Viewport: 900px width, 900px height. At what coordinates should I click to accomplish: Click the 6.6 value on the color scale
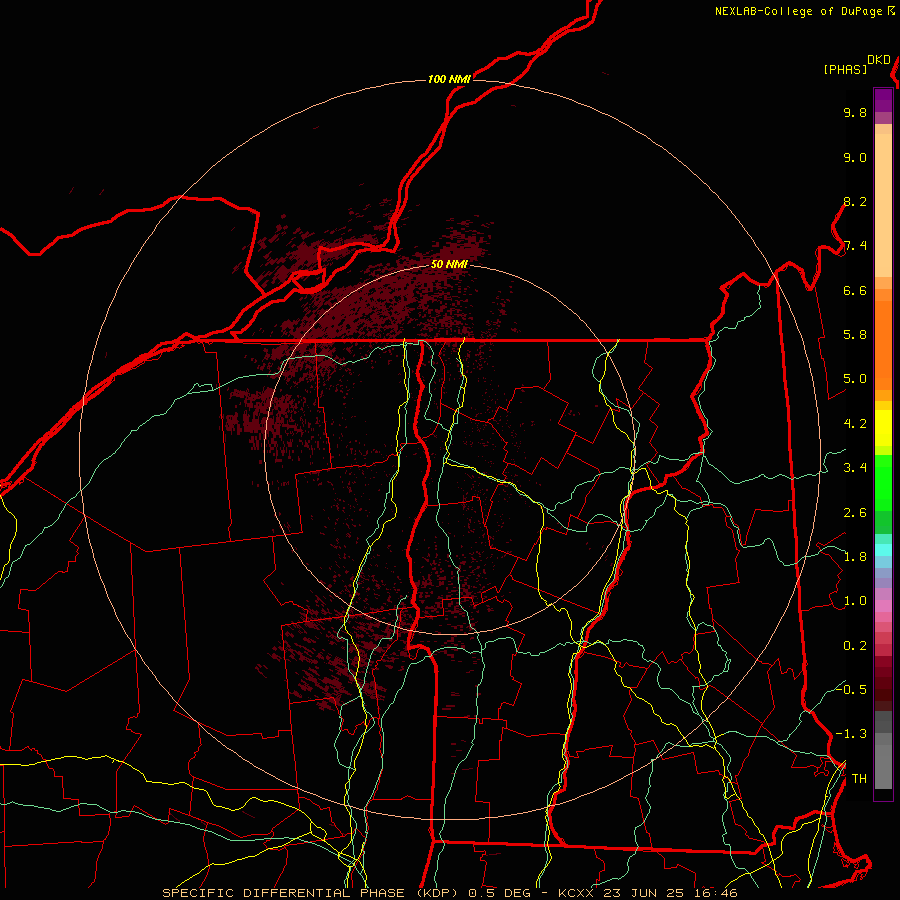point(855,290)
